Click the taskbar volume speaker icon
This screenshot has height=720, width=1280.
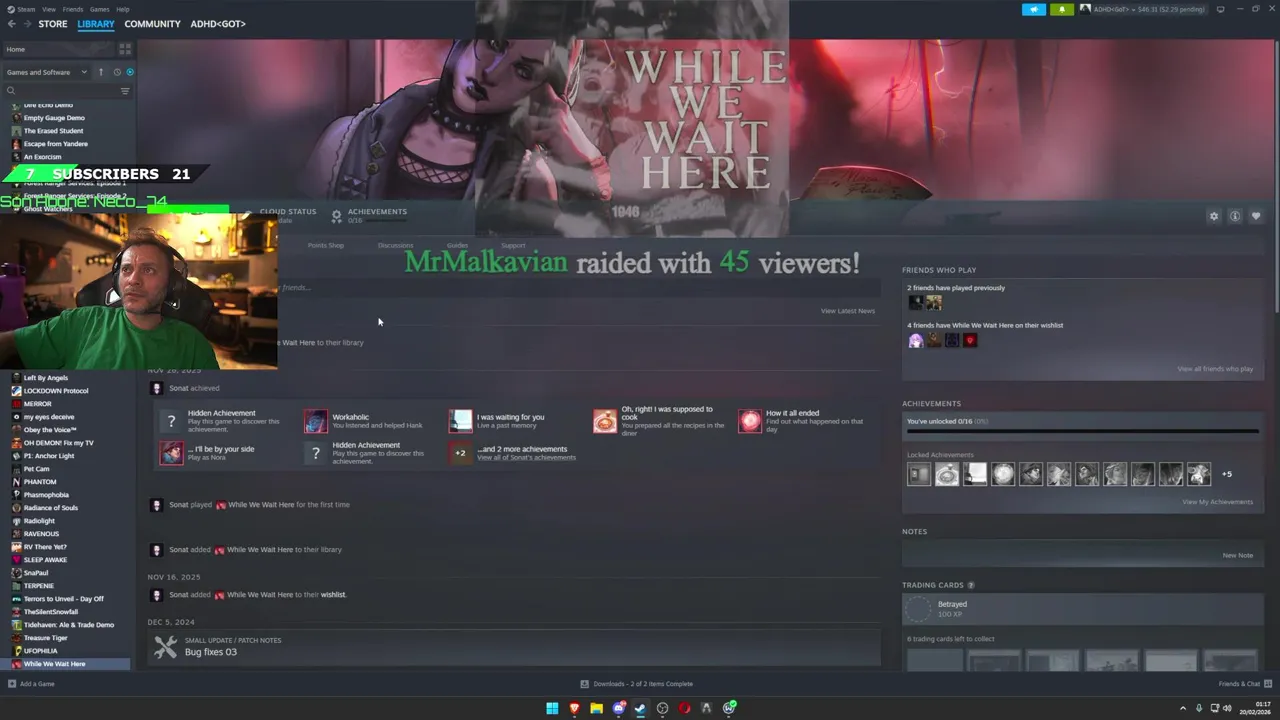click(x=1227, y=708)
